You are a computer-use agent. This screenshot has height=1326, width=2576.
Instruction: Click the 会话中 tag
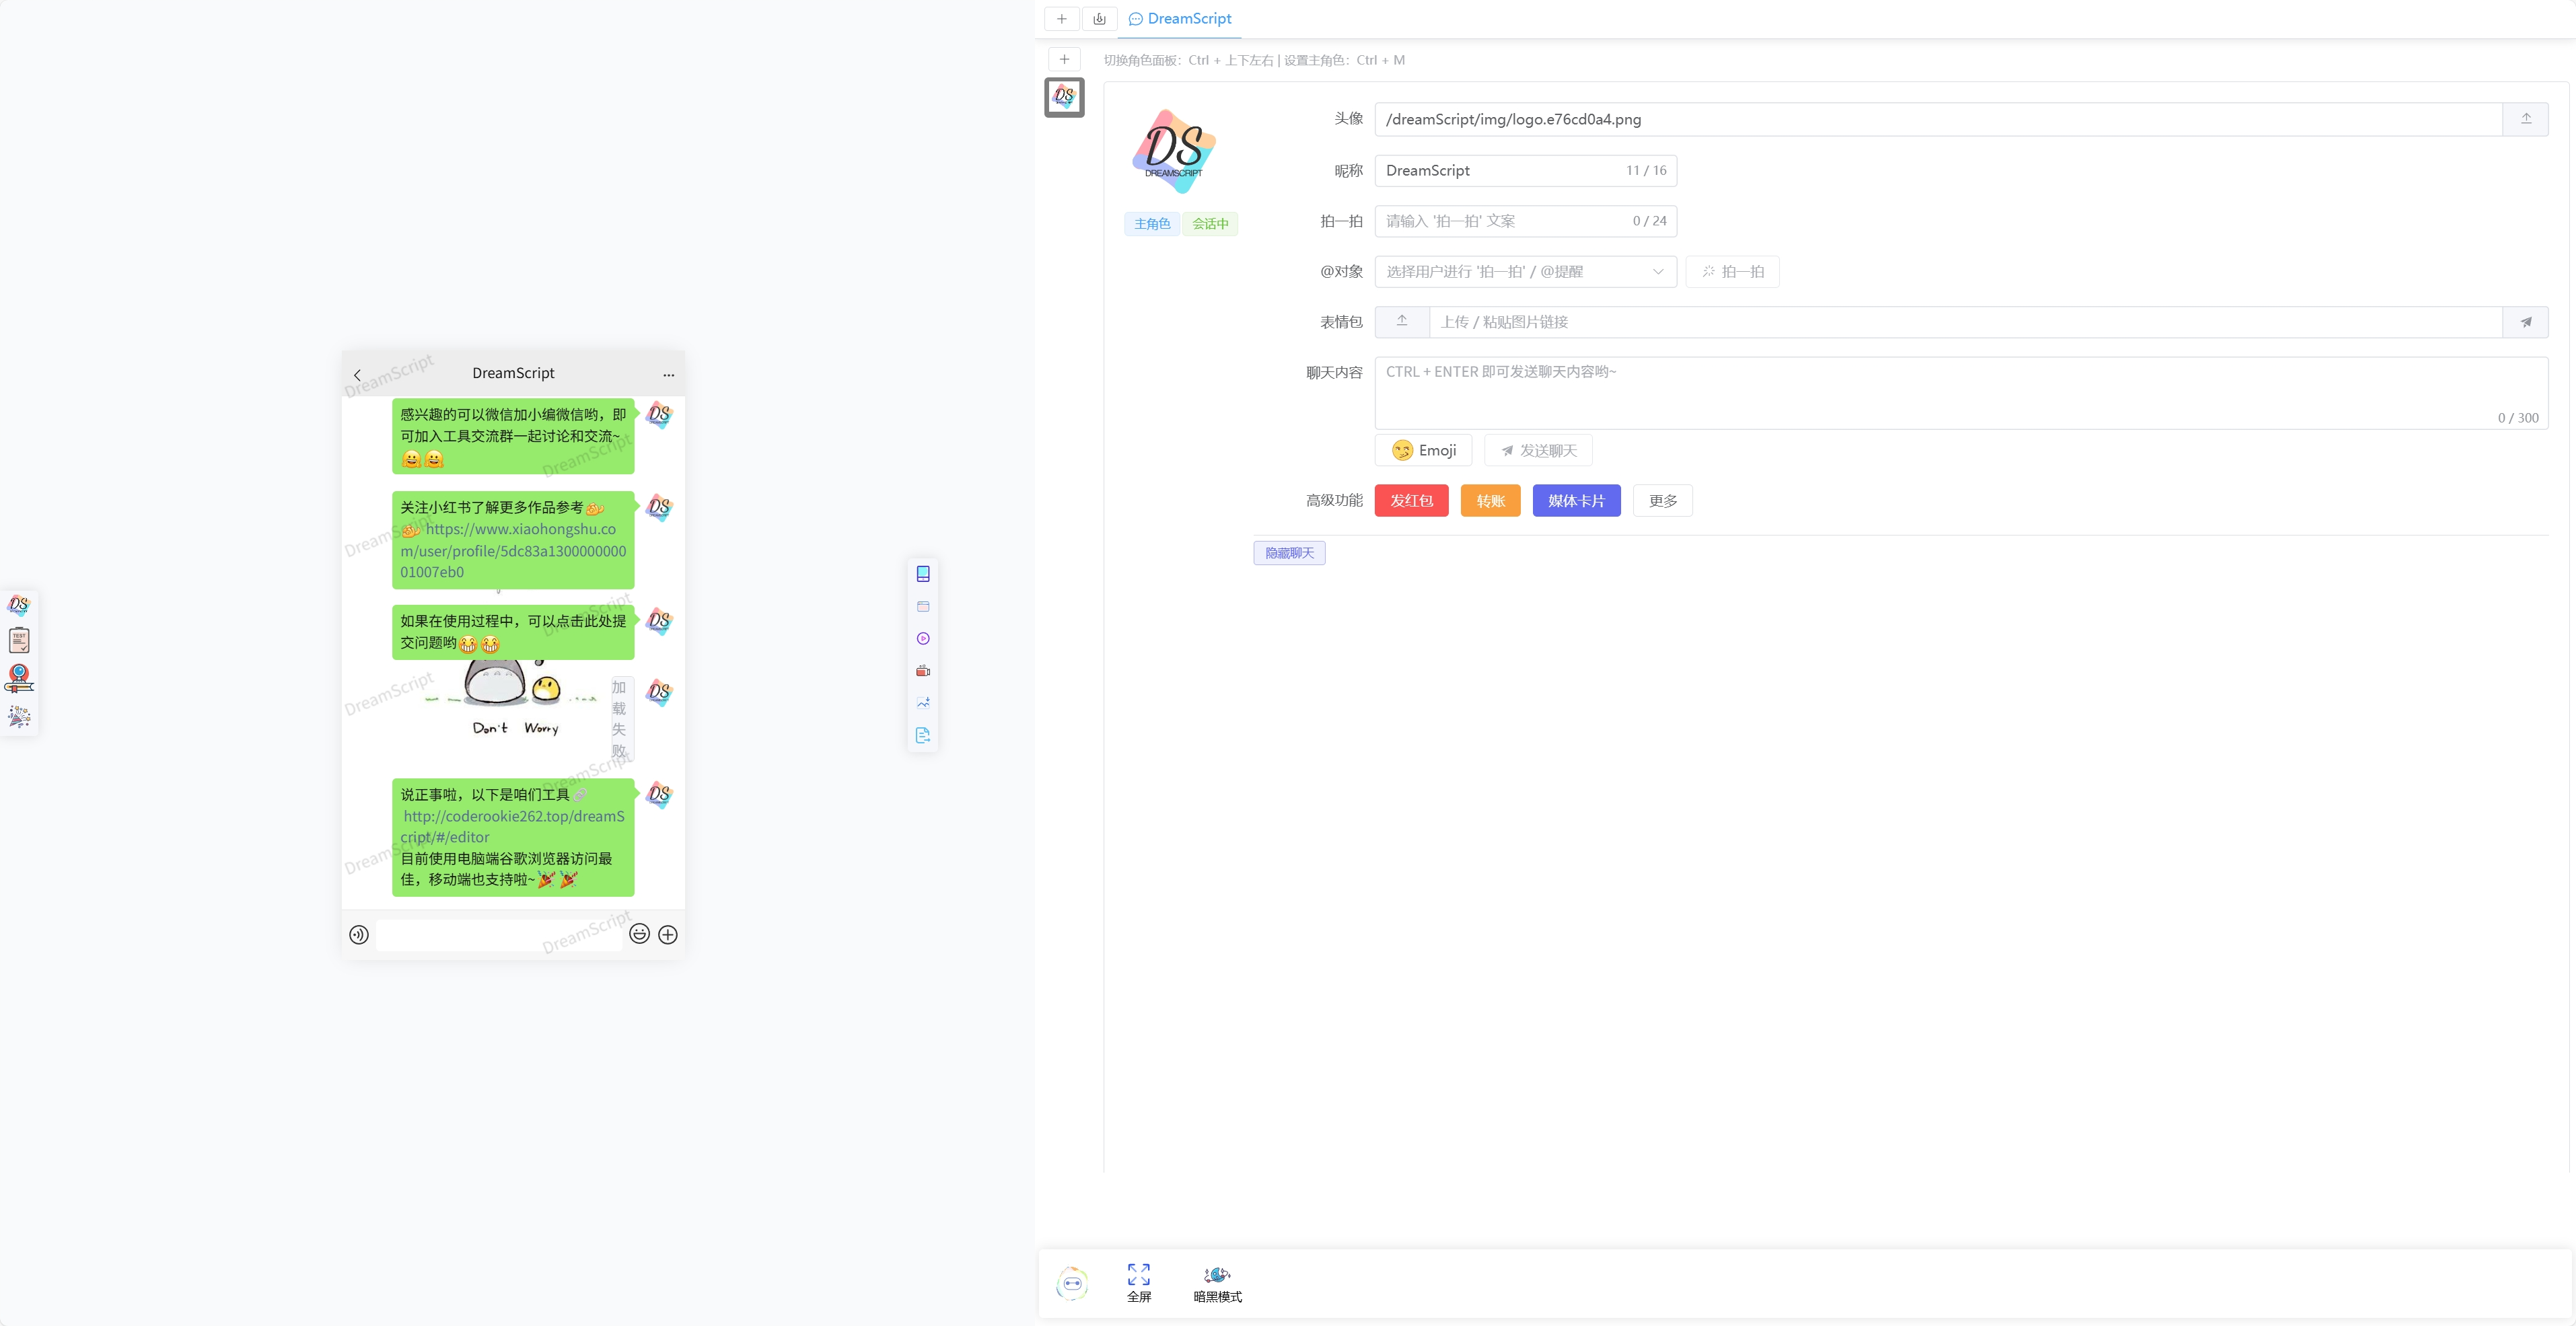point(1210,224)
